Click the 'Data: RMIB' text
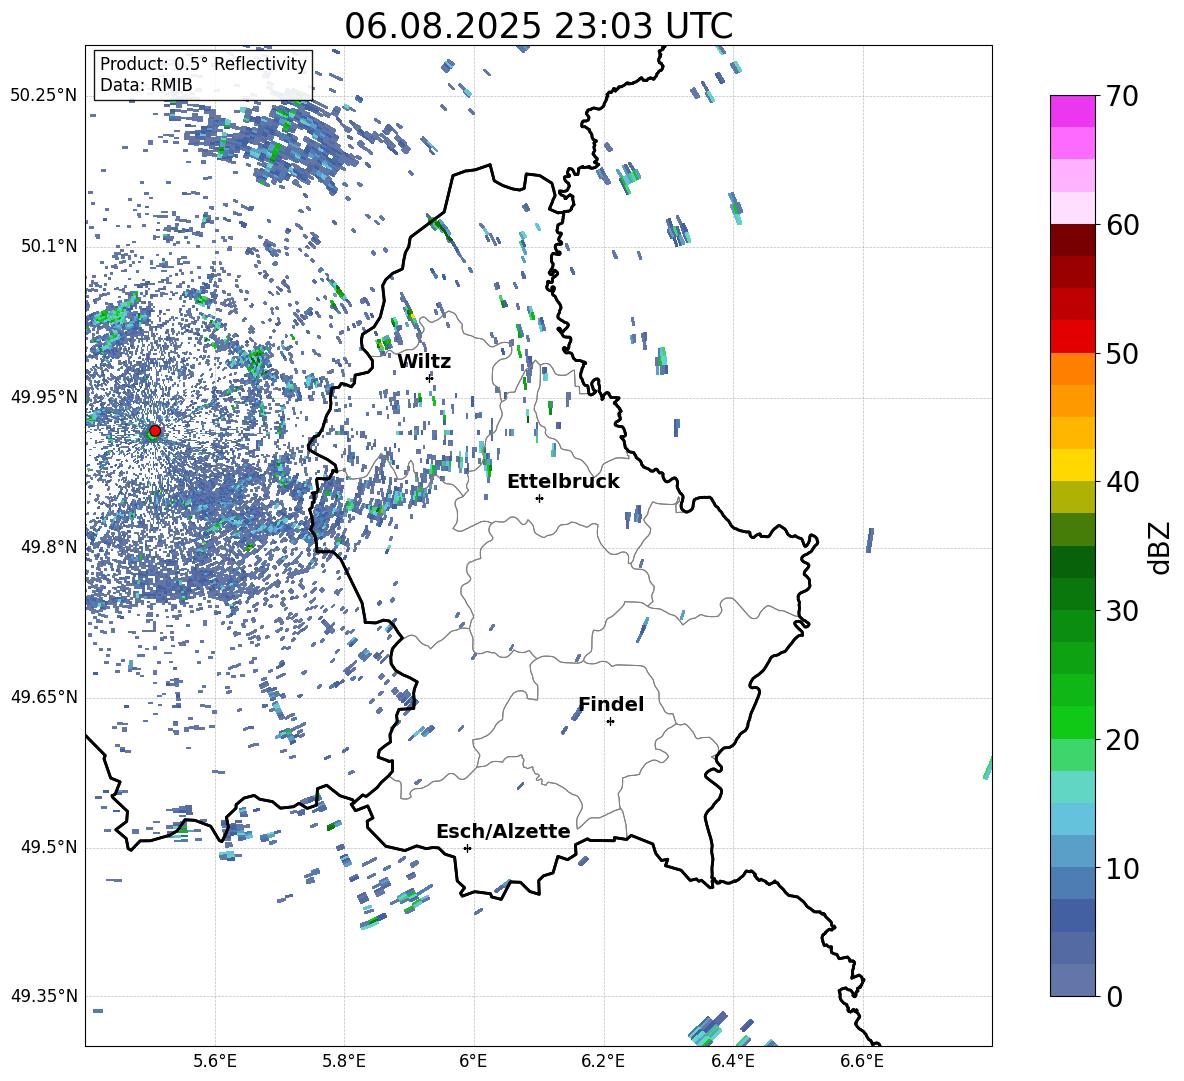This screenshot has width=1184, height=1081. tap(146, 85)
